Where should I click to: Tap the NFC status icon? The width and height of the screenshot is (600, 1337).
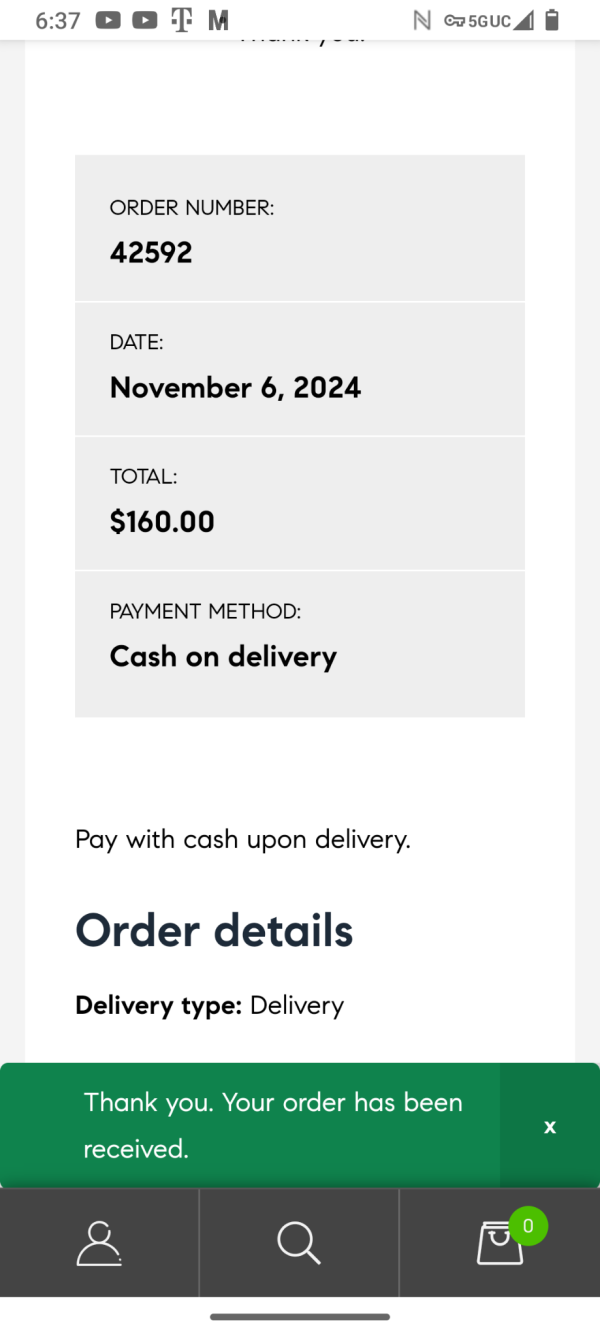point(421,19)
